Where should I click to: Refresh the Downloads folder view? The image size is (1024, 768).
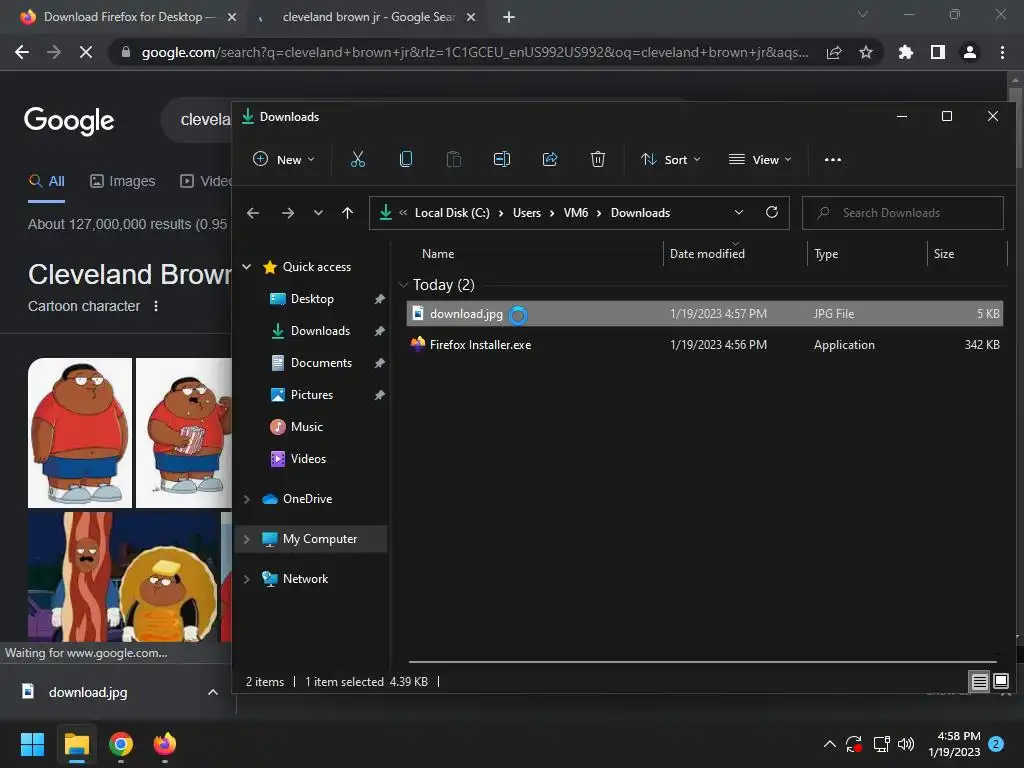tap(772, 212)
